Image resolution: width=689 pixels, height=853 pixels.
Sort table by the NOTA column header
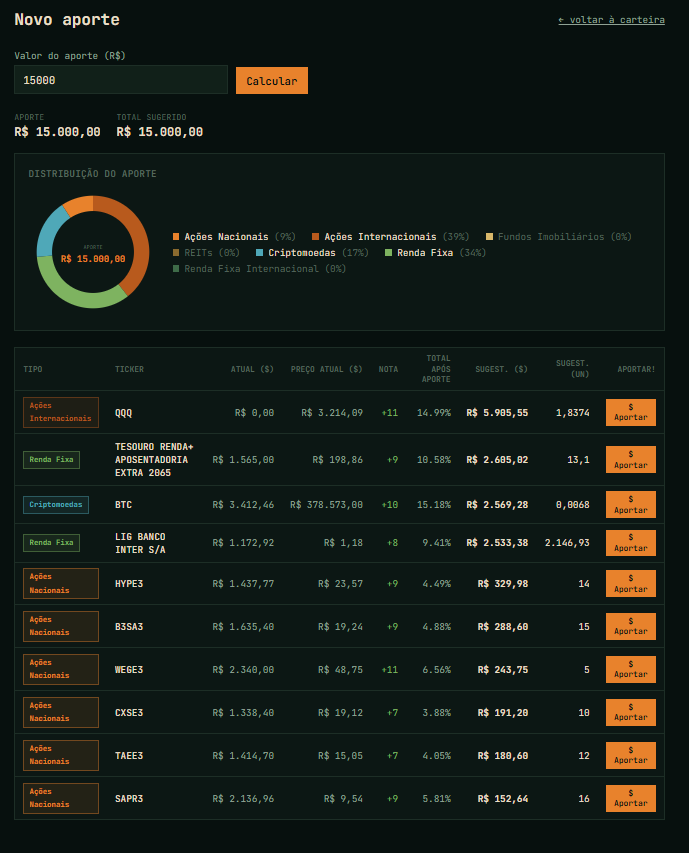click(x=388, y=369)
